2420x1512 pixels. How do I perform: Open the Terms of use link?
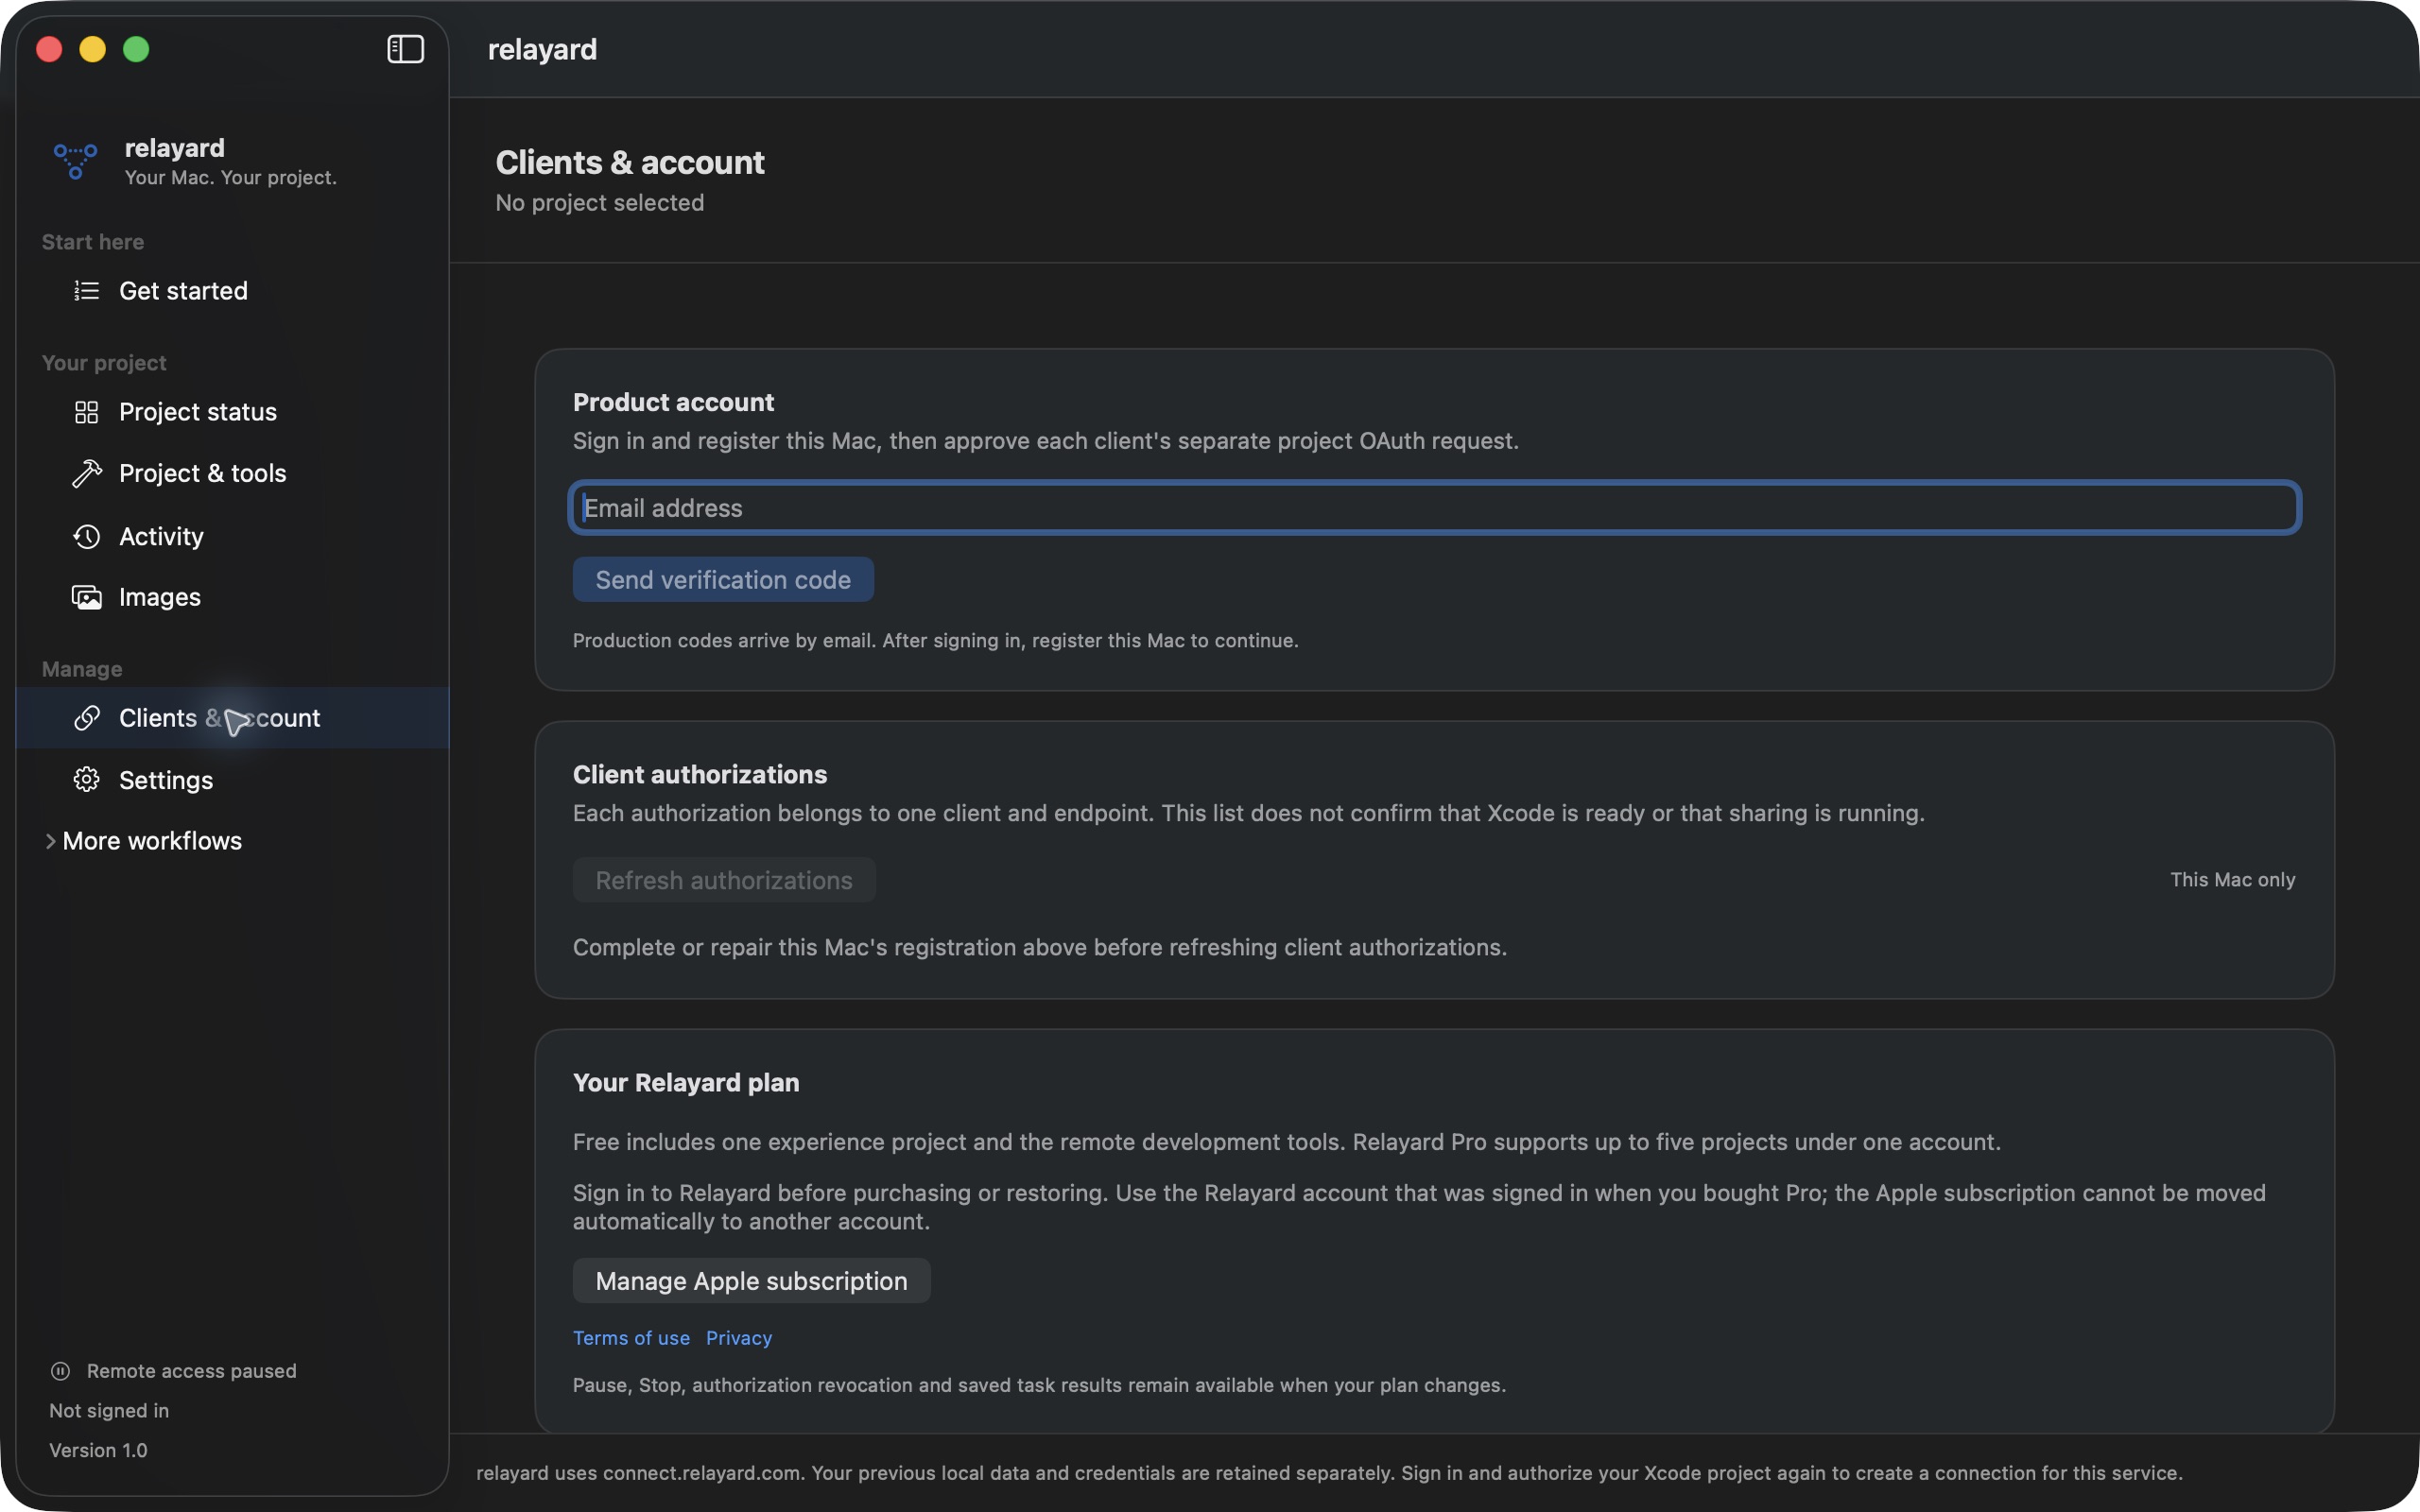(631, 1338)
